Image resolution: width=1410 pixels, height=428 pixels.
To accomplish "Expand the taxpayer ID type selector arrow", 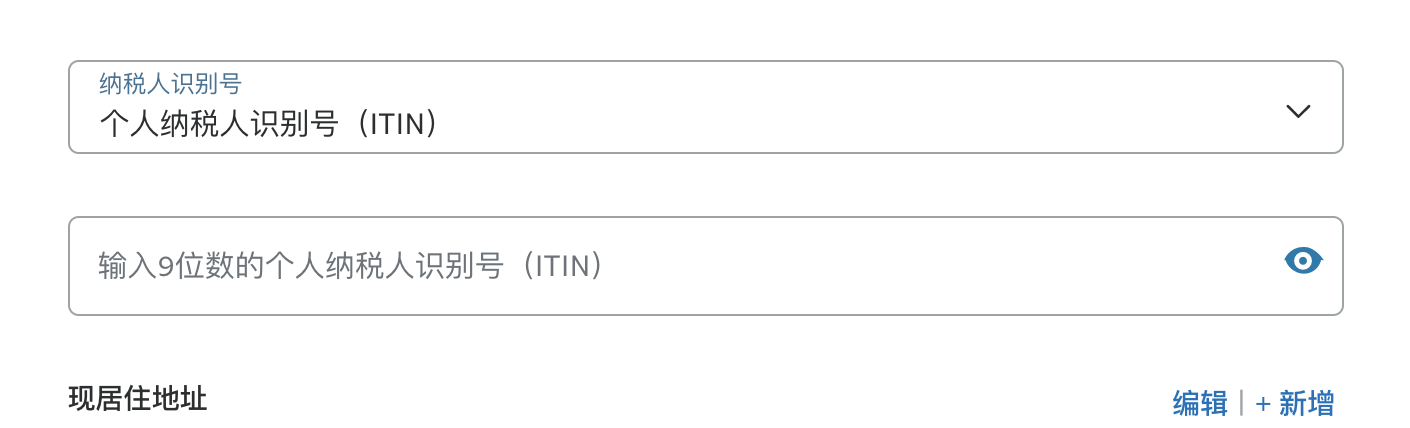I will pos(1298,111).
